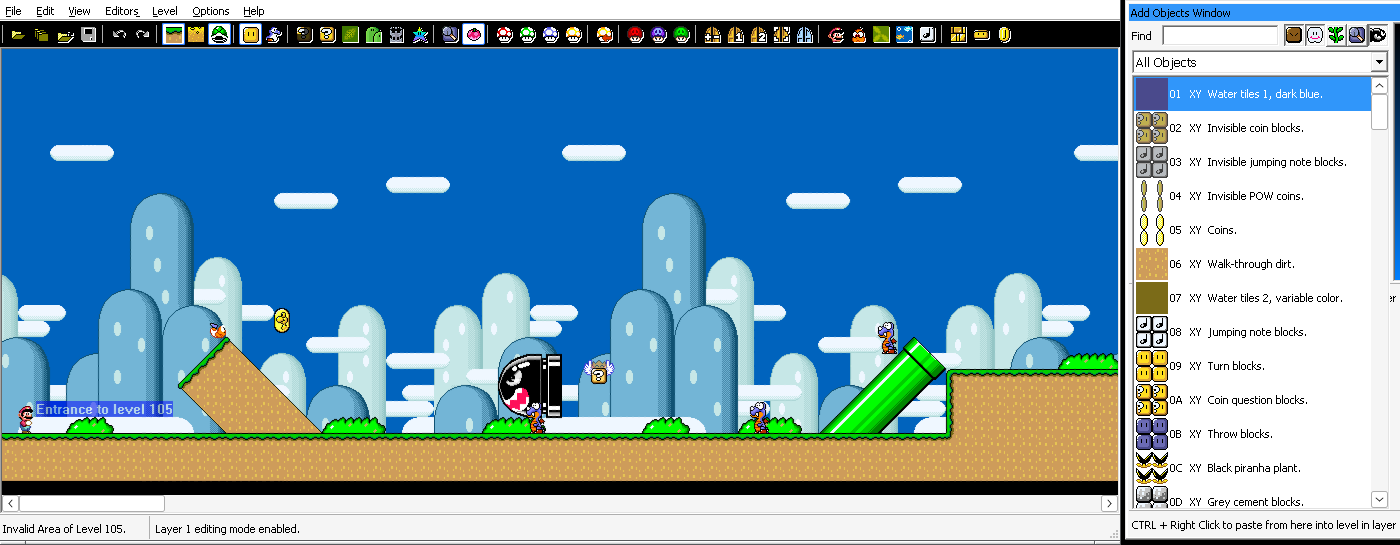Click the object list scroll down arrow
The image size is (1400, 545).
(x=1380, y=499)
